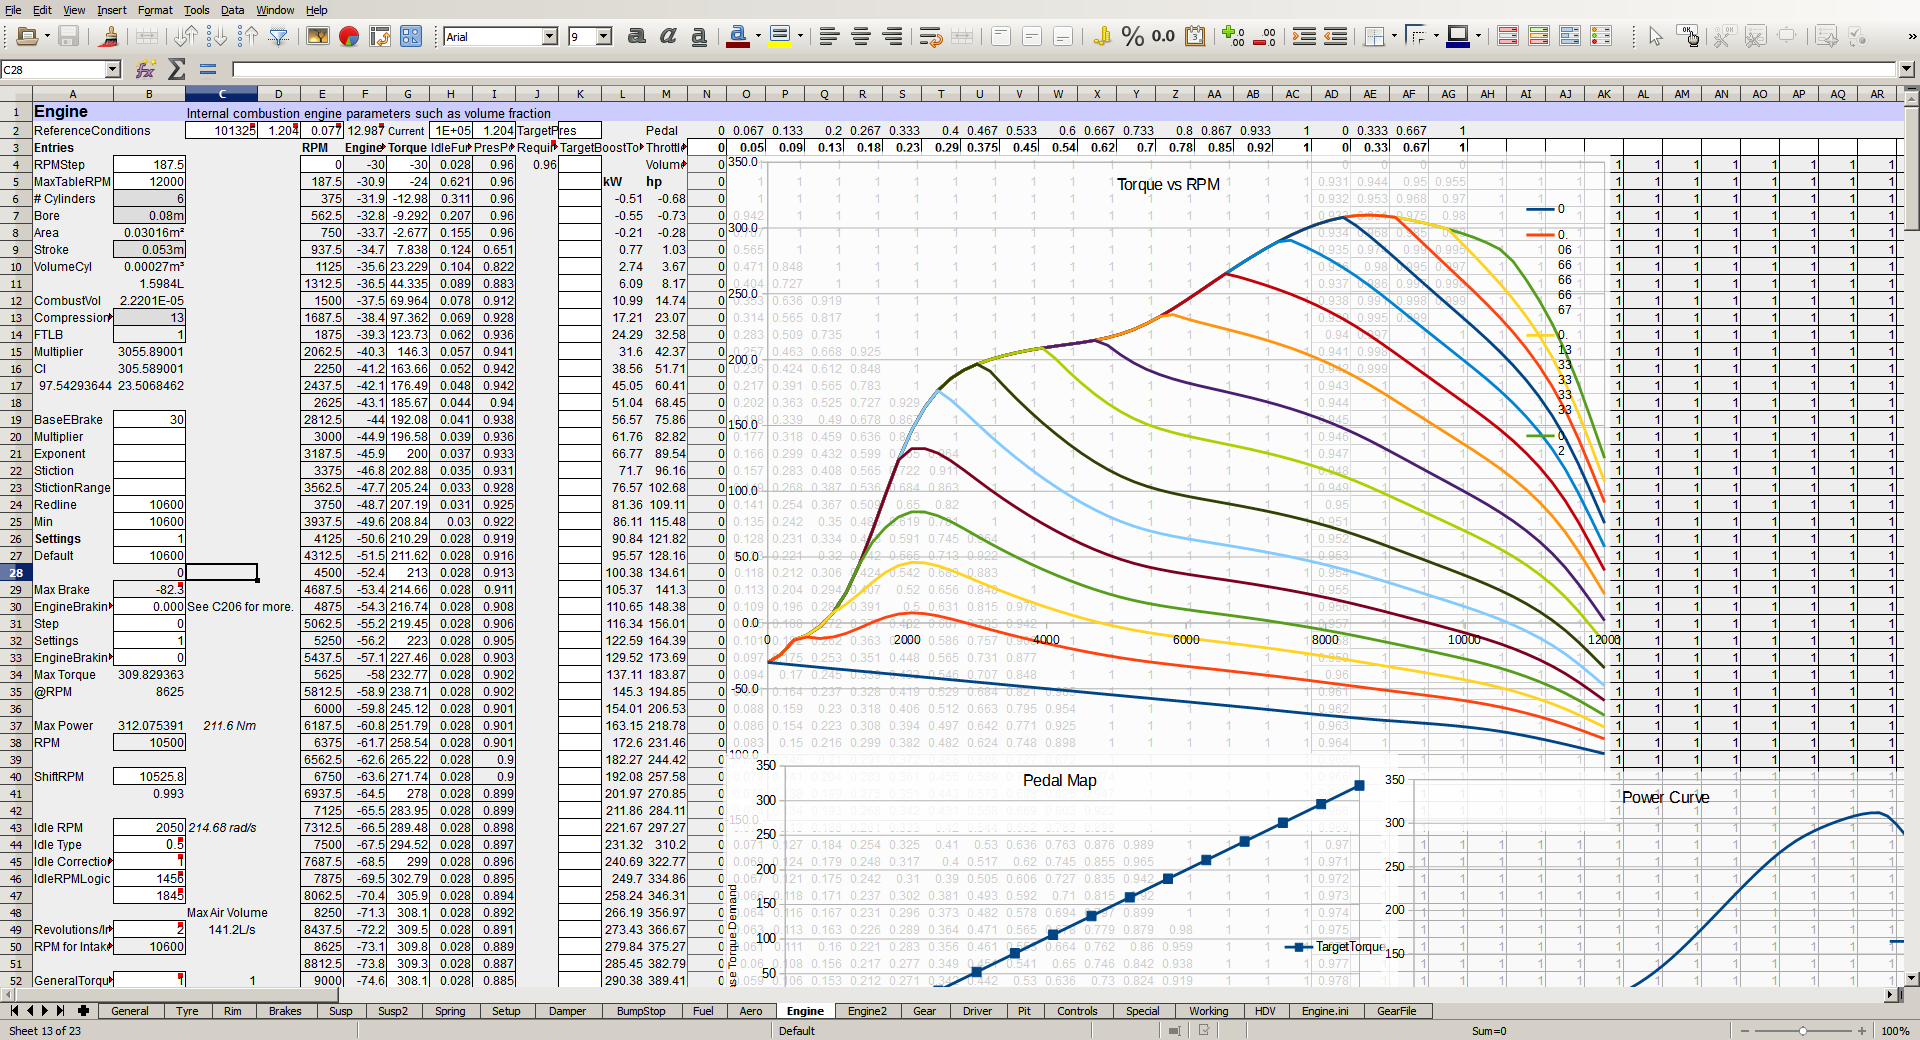Format selection as currency

tap(1102, 37)
